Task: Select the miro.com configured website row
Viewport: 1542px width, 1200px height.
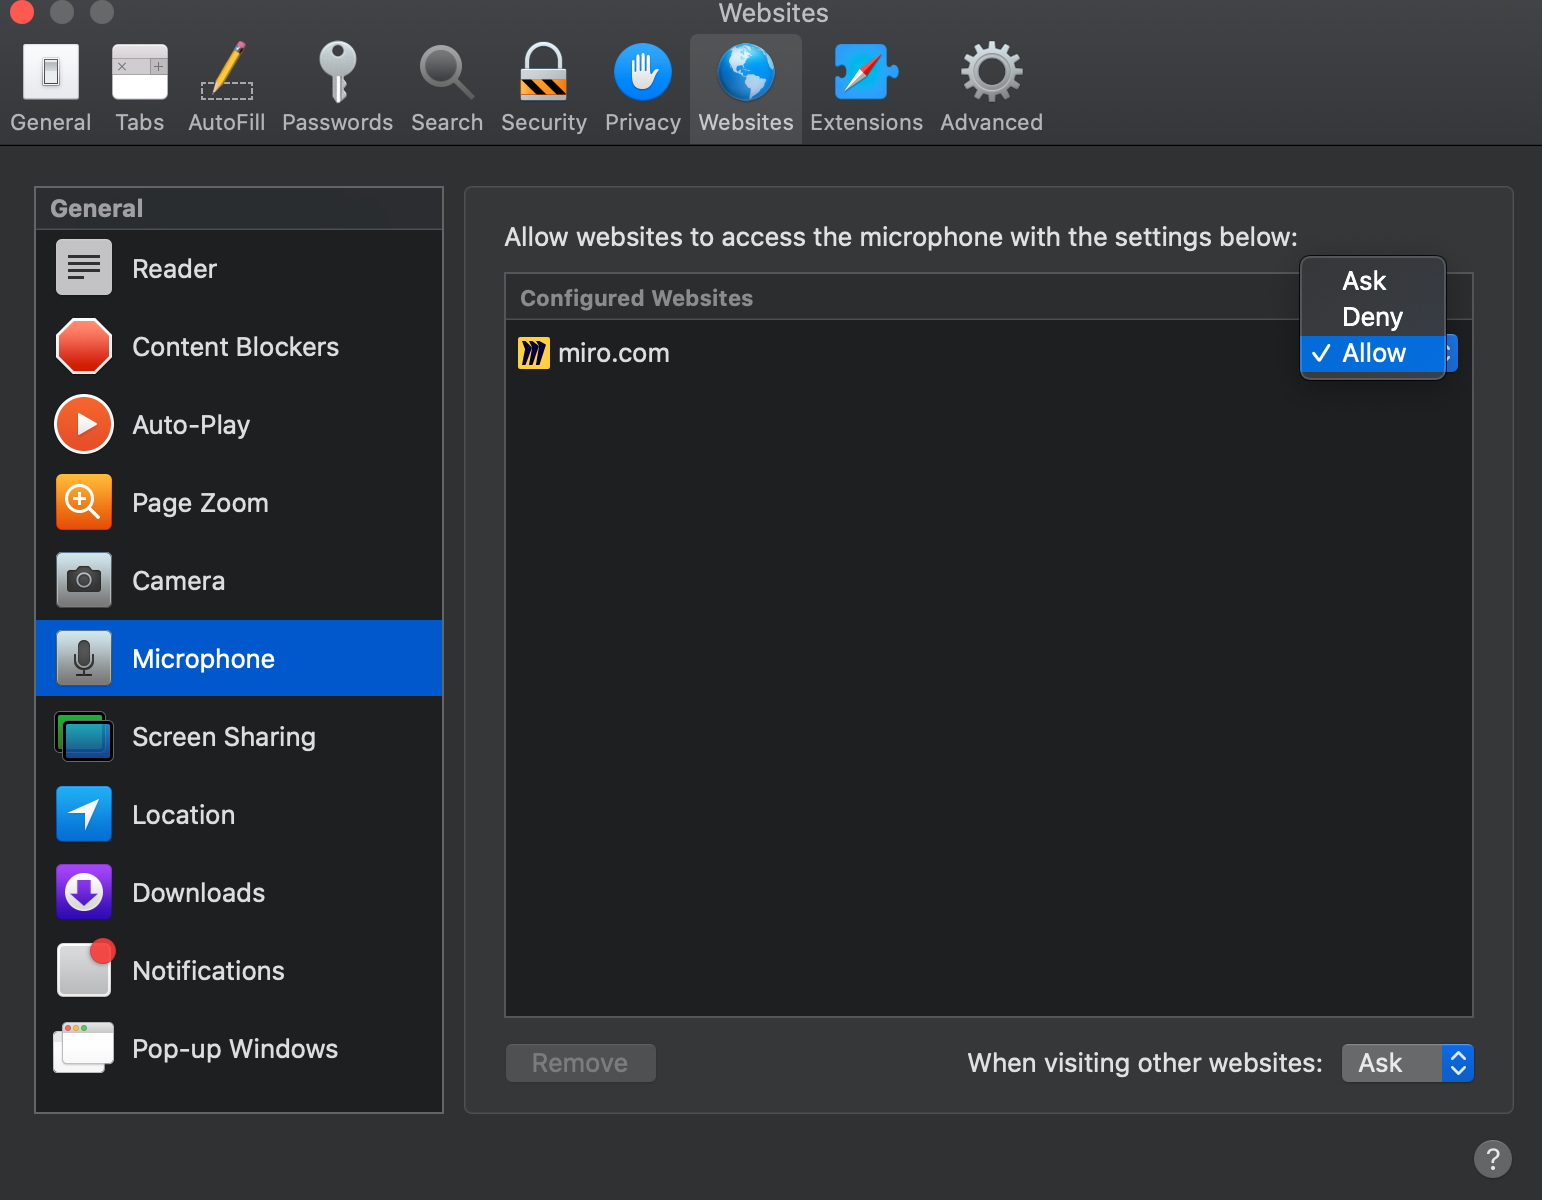Action: 800,353
